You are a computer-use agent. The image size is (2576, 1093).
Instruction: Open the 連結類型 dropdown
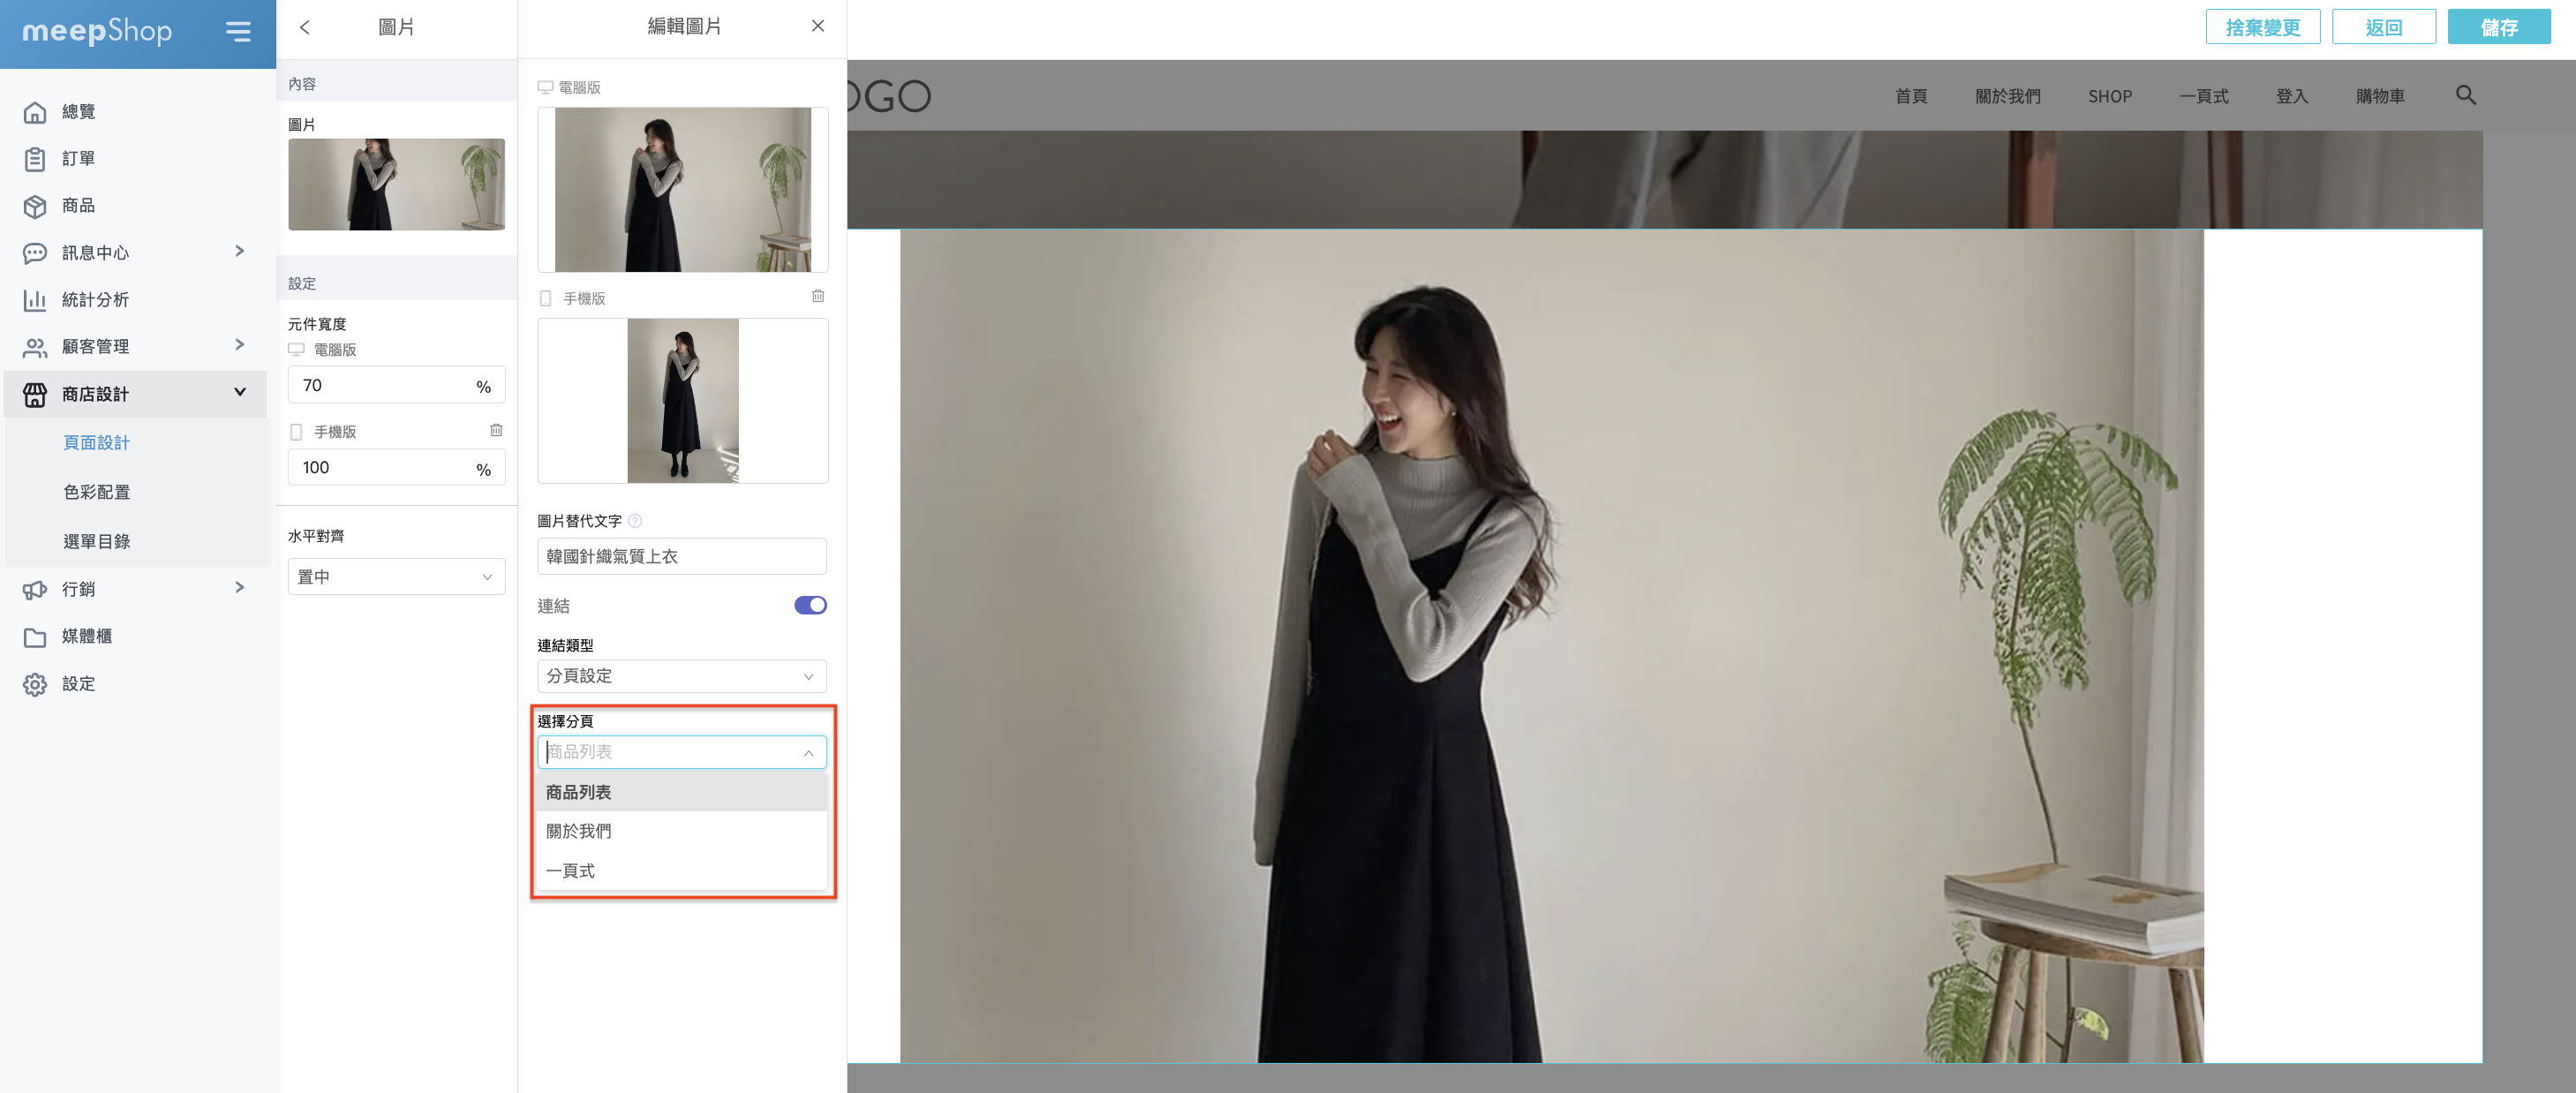(x=681, y=676)
